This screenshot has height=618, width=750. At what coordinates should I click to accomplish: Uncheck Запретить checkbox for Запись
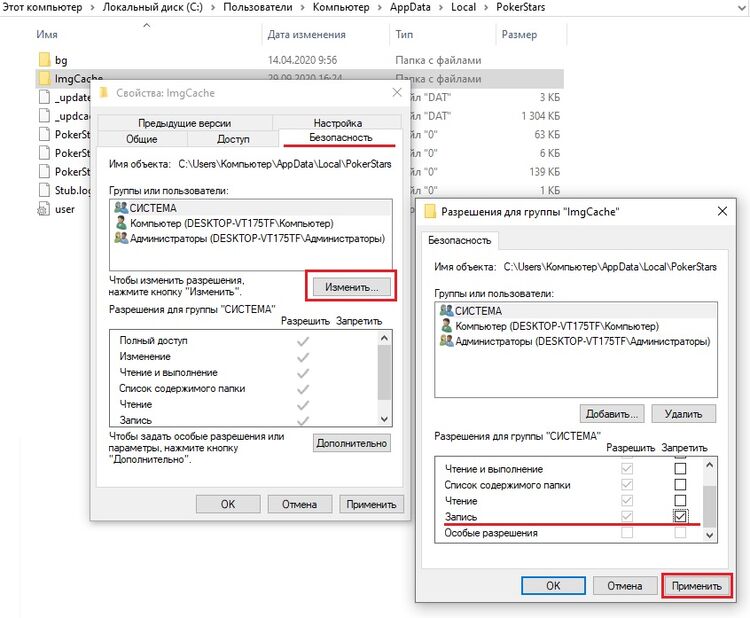681,517
